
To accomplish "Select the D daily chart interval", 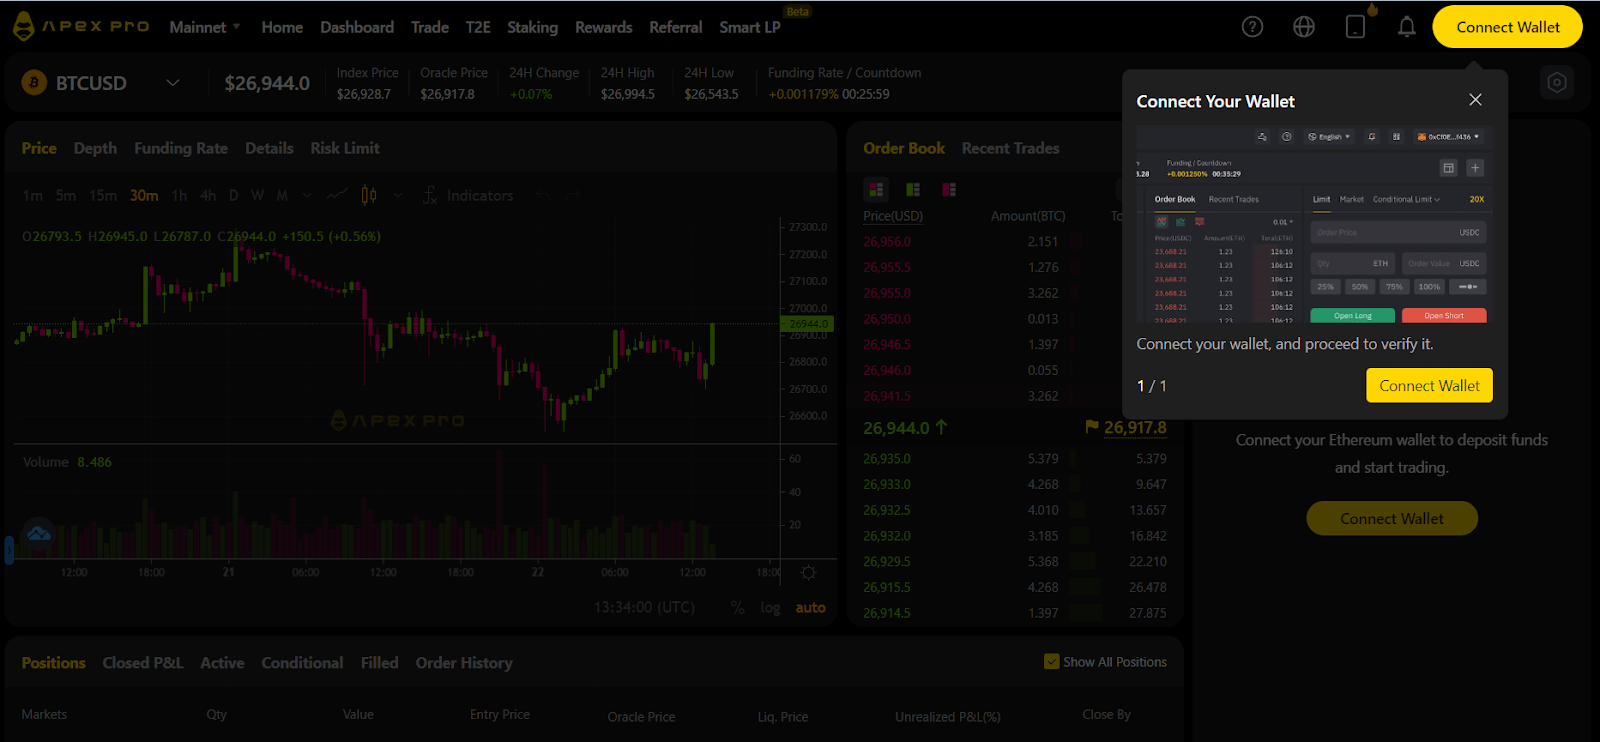I will [x=233, y=195].
